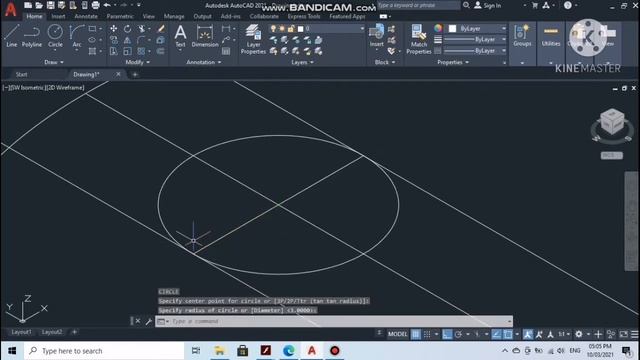Image resolution: width=640 pixels, height=360 pixels.
Task: Select the Hatch tool in Draw panel
Action: pyautogui.click(x=92, y=51)
